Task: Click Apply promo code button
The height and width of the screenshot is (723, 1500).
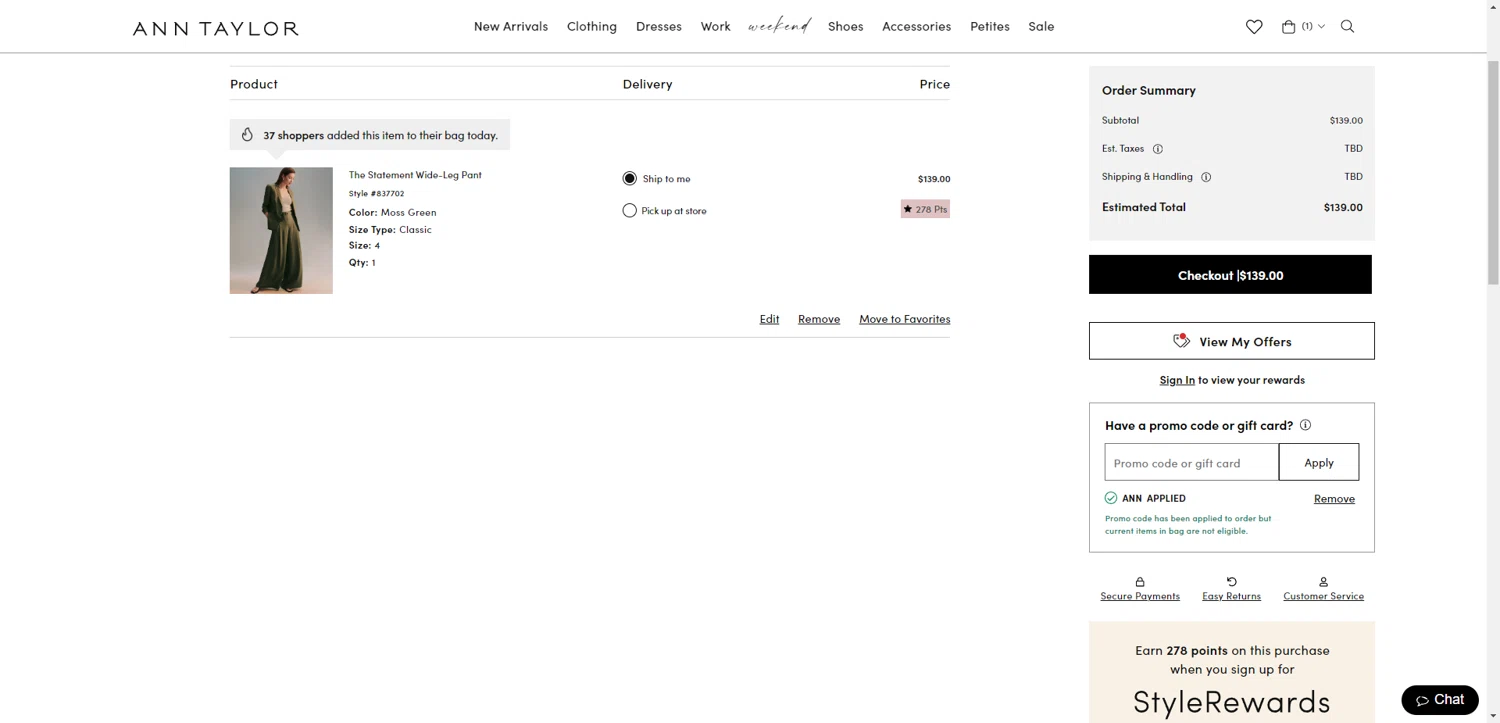Action: tap(1319, 462)
